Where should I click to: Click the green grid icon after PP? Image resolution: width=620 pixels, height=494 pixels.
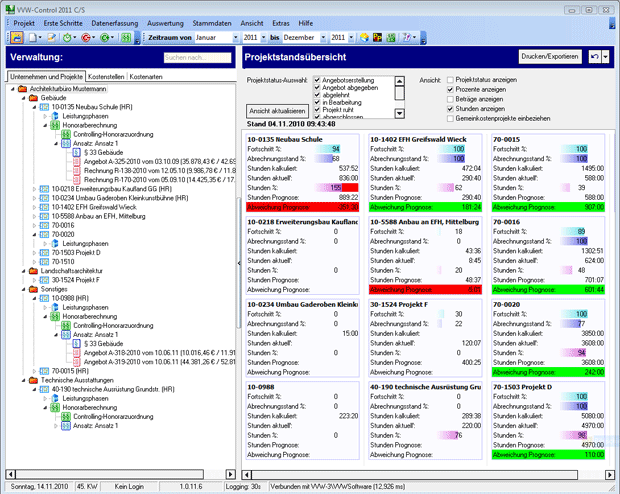[x=391, y=38]
